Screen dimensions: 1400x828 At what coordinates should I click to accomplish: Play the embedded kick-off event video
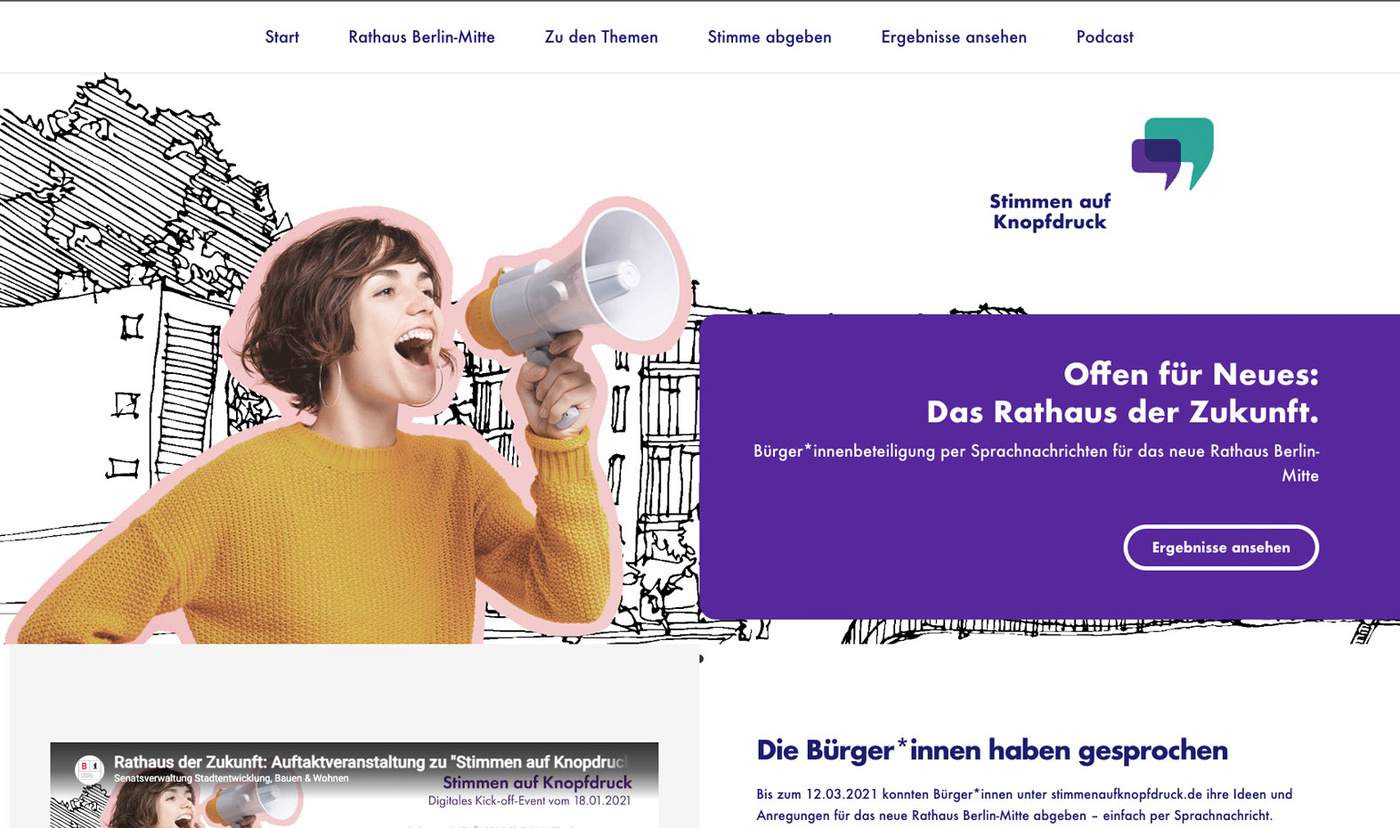pyautogui.click(x=354, y=785)
